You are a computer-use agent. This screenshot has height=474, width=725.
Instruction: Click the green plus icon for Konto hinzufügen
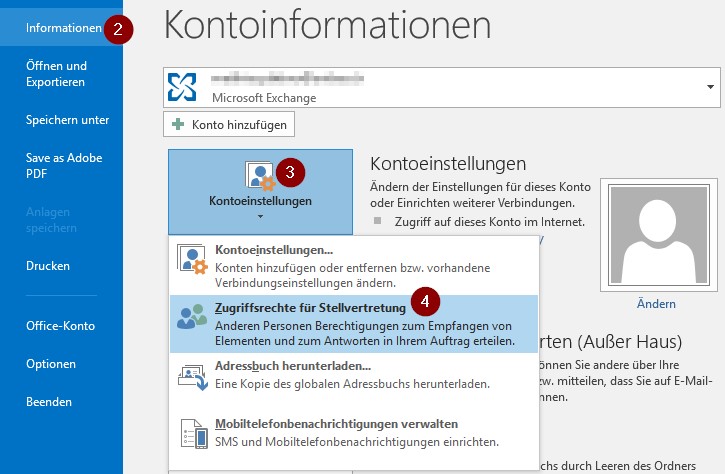(x=177, y=125)
